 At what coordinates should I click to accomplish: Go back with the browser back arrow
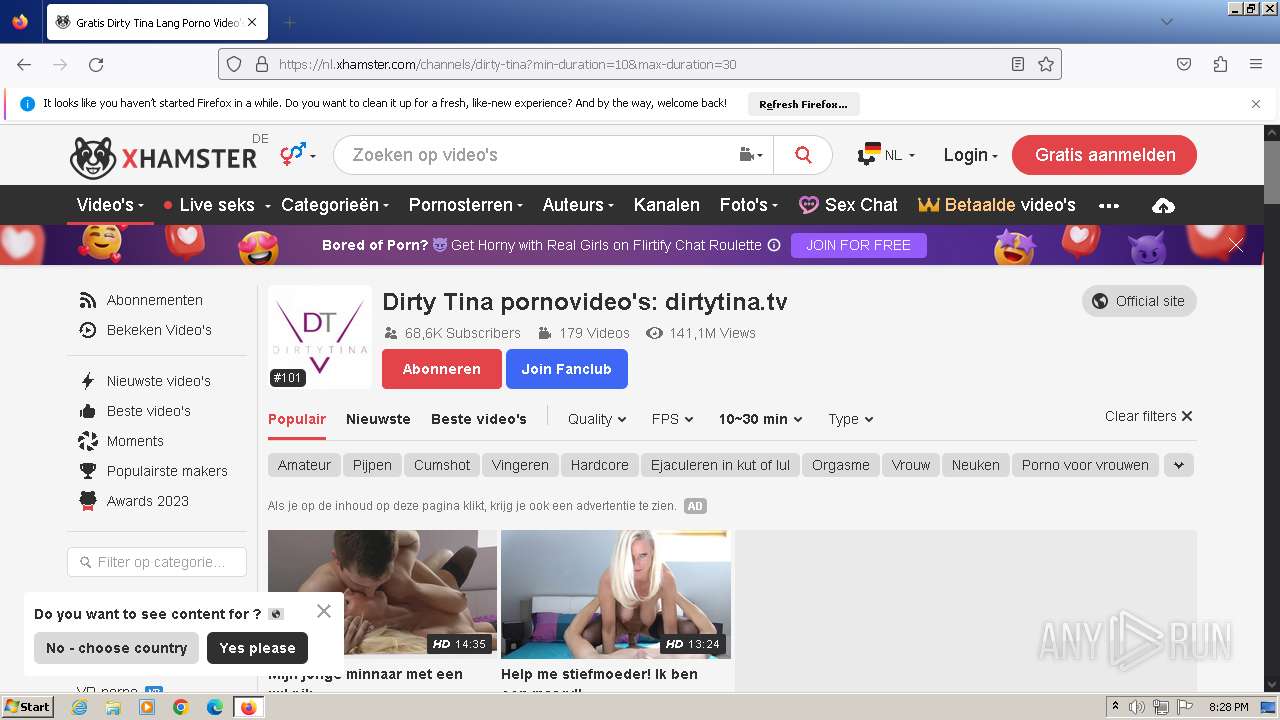24,64
